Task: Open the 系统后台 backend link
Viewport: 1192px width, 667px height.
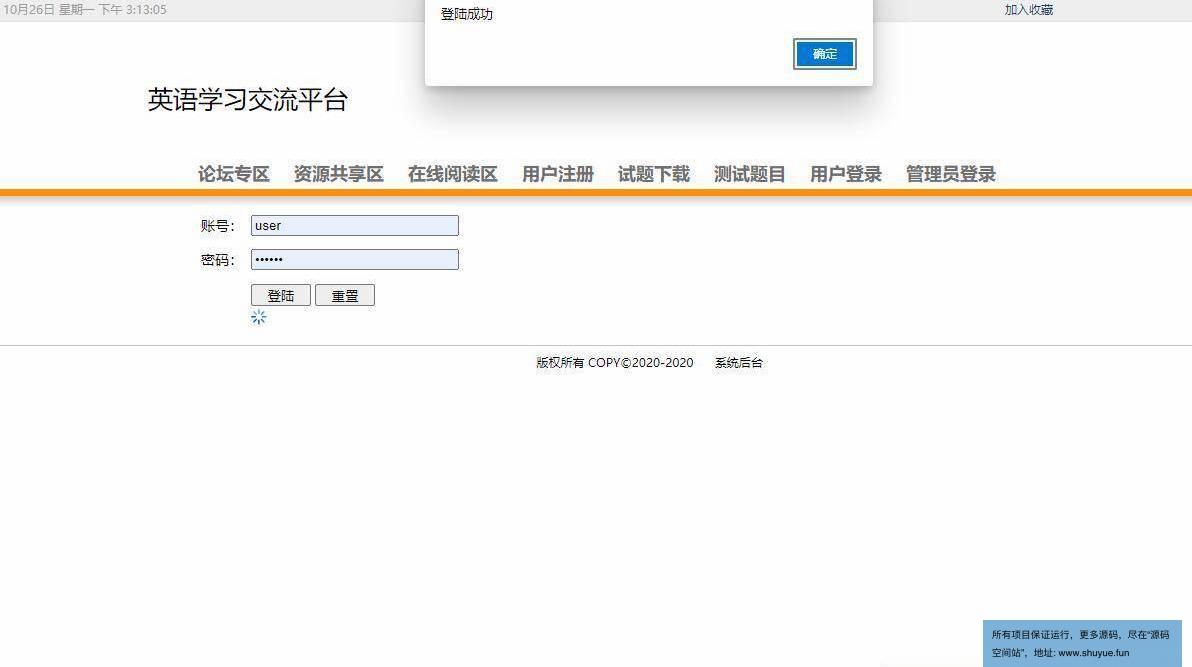Action: point(738,363)
